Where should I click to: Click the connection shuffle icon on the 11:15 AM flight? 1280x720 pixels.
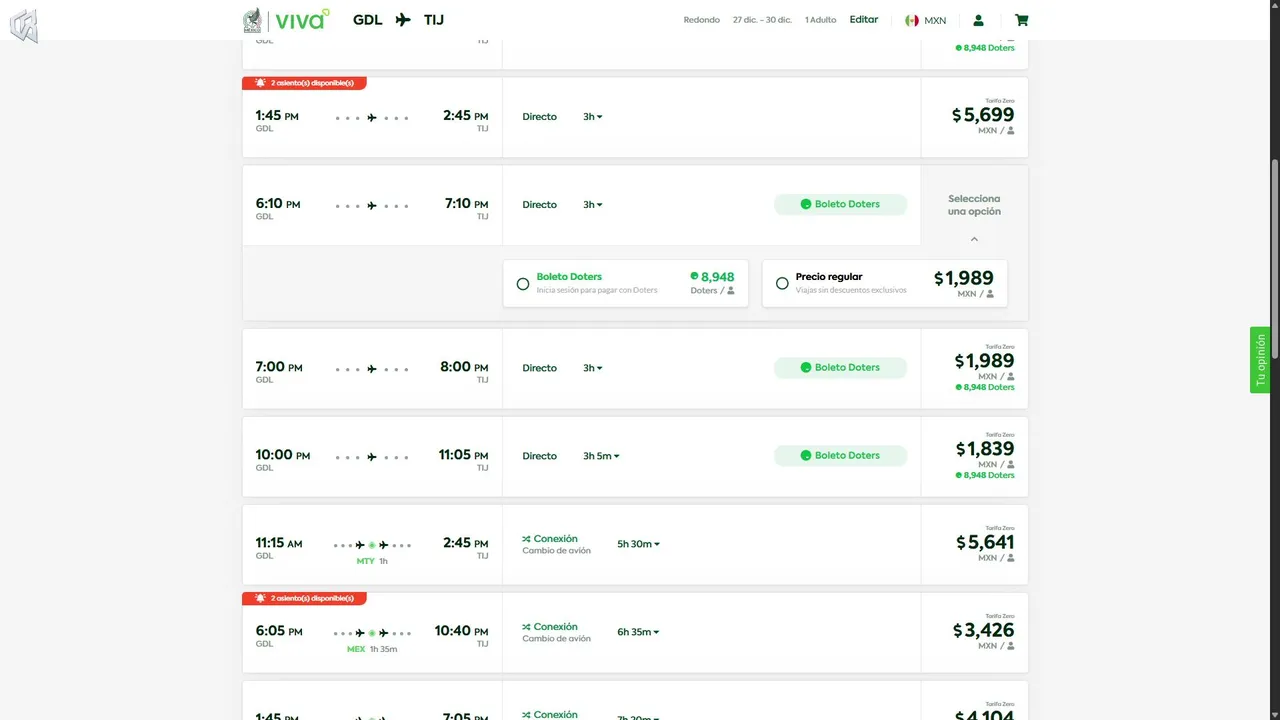click(x=526, y=539)
